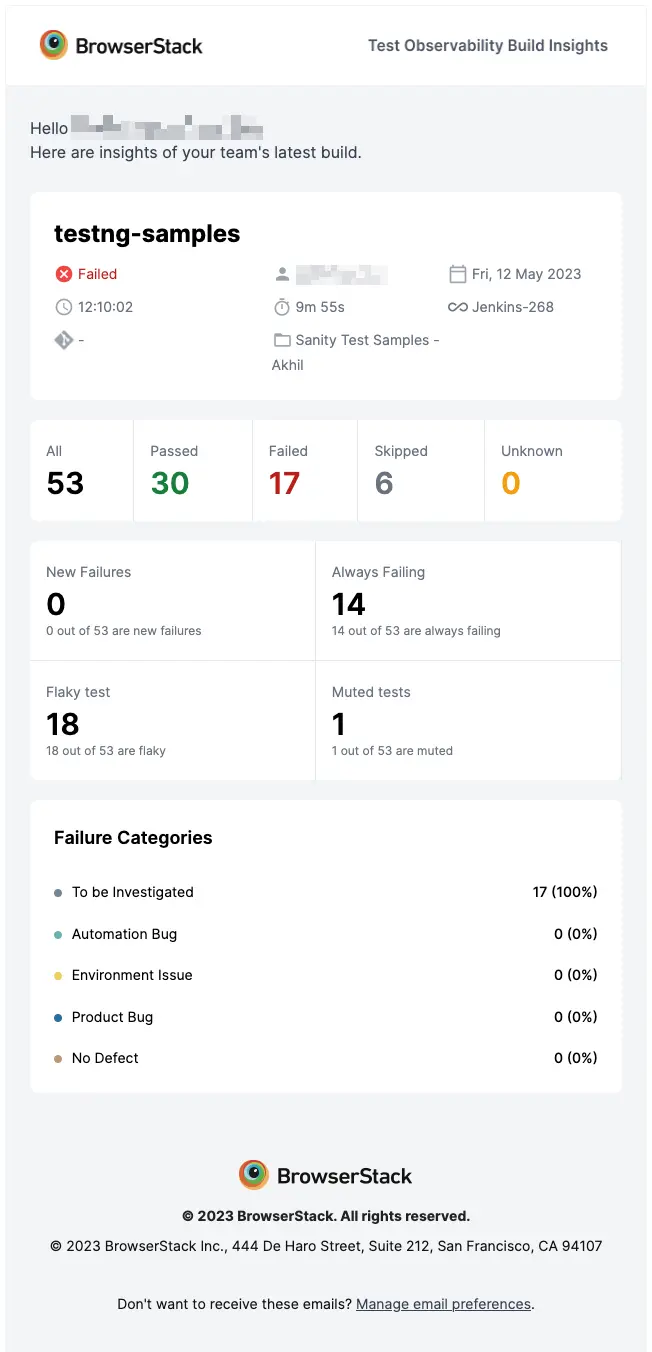Click 0 (0%) in the Automation Bug row
The image size is (652, 1352).
(576, 934)
